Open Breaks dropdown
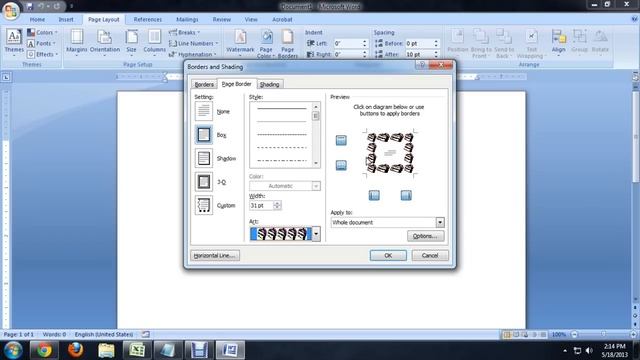 (184, 32)
